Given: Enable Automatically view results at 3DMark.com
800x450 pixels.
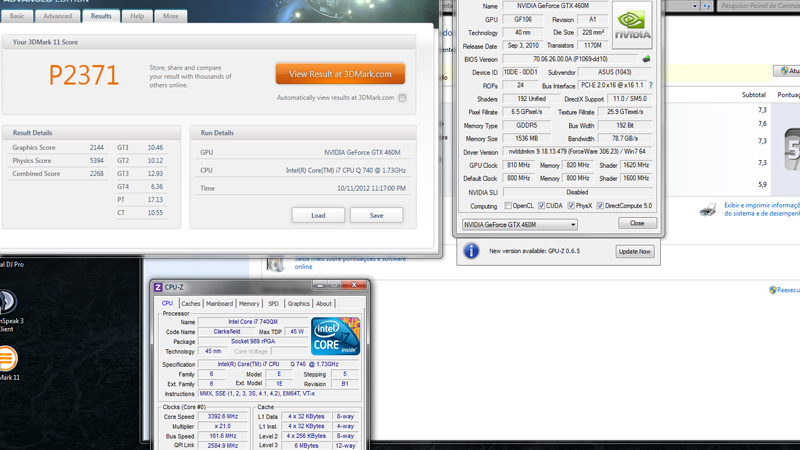Looking at the screenshot, I should point(403,98).
